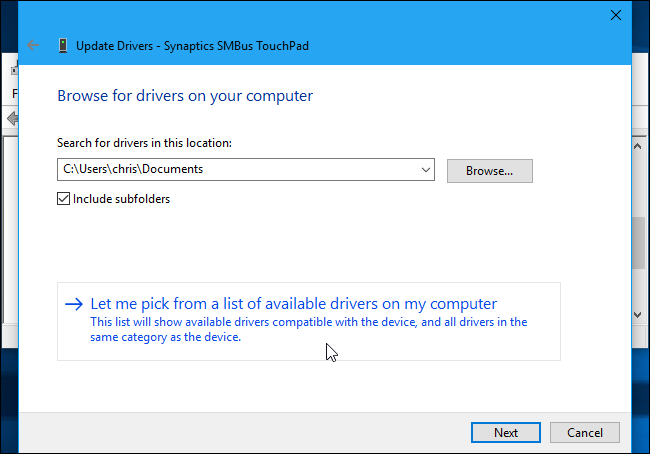Click the "Include subfolders" label text
Screen dimensions: 650x454
[x=121, y=199]
